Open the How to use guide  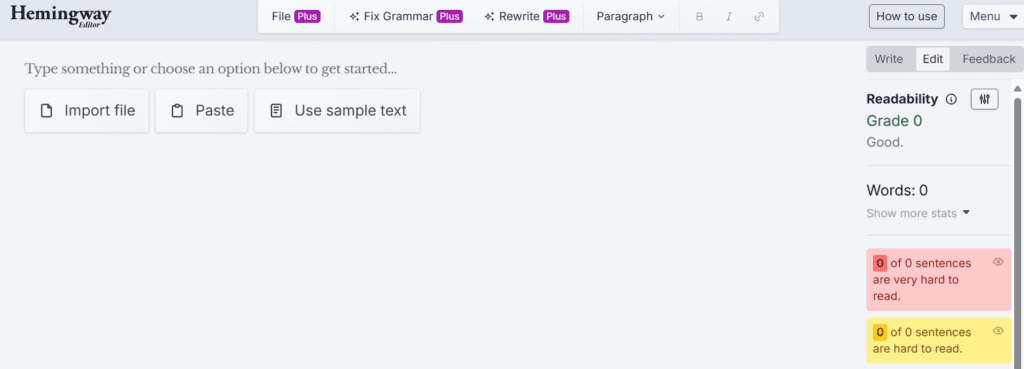pyautogui.click(x=906, y=16)
